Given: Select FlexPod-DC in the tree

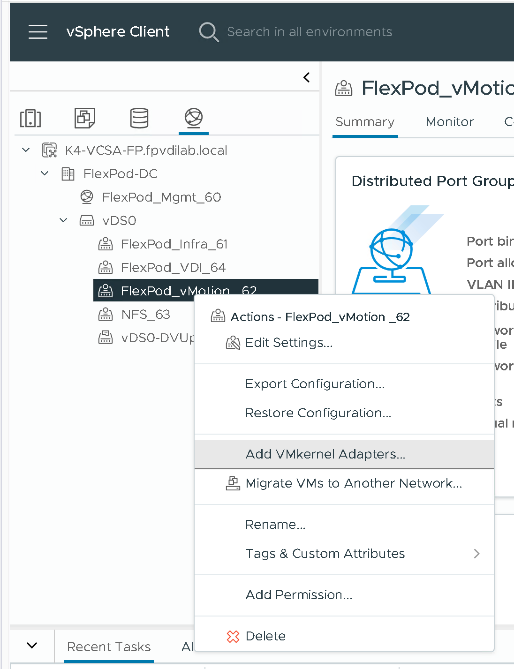Looking at the screenshot, I should [x=120, y=174].
